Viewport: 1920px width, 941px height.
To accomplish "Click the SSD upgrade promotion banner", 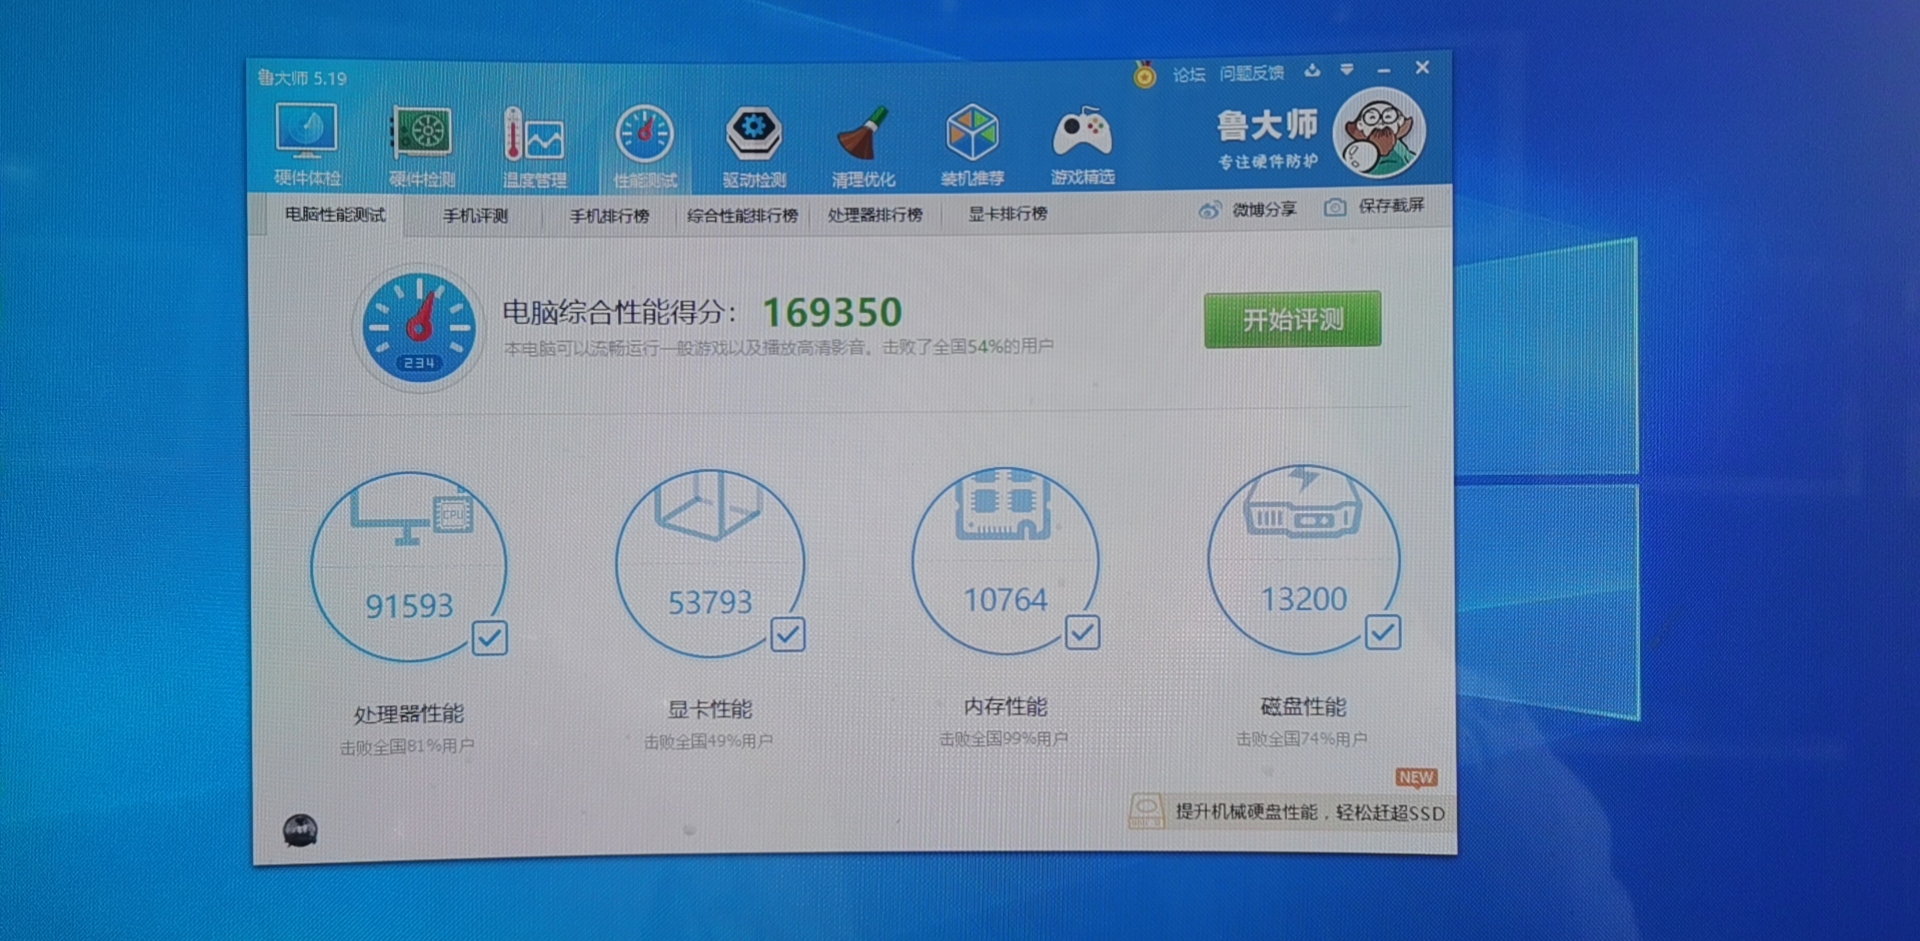I will pos(1290,812).
